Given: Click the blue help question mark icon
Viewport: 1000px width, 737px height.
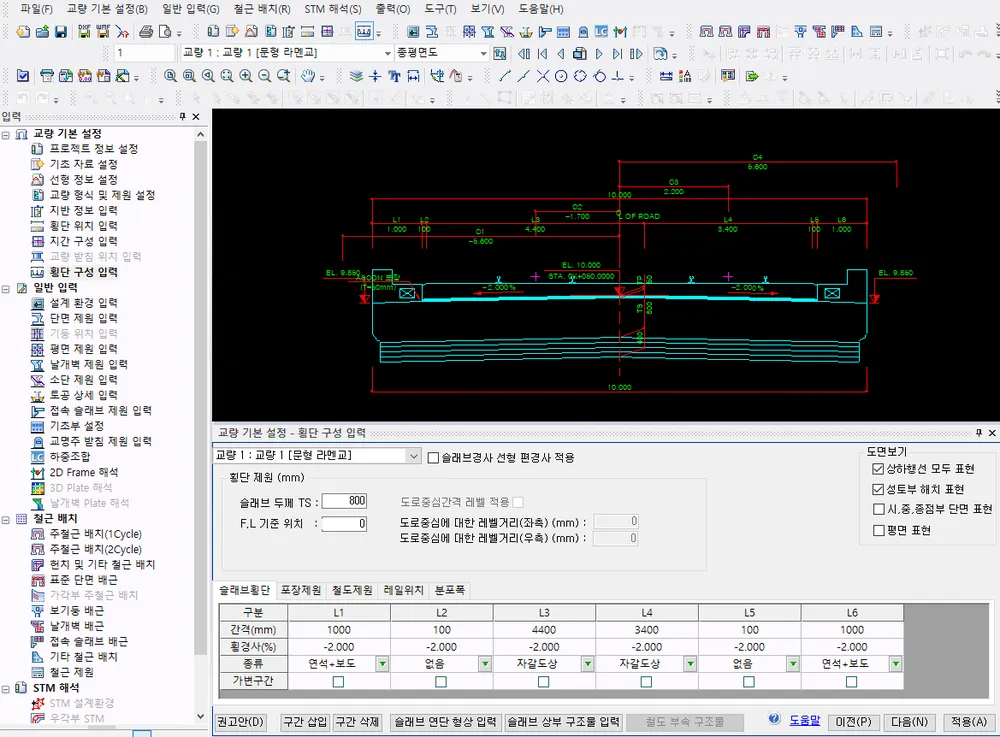Looking at the screenshot, I should click(774, 719).
